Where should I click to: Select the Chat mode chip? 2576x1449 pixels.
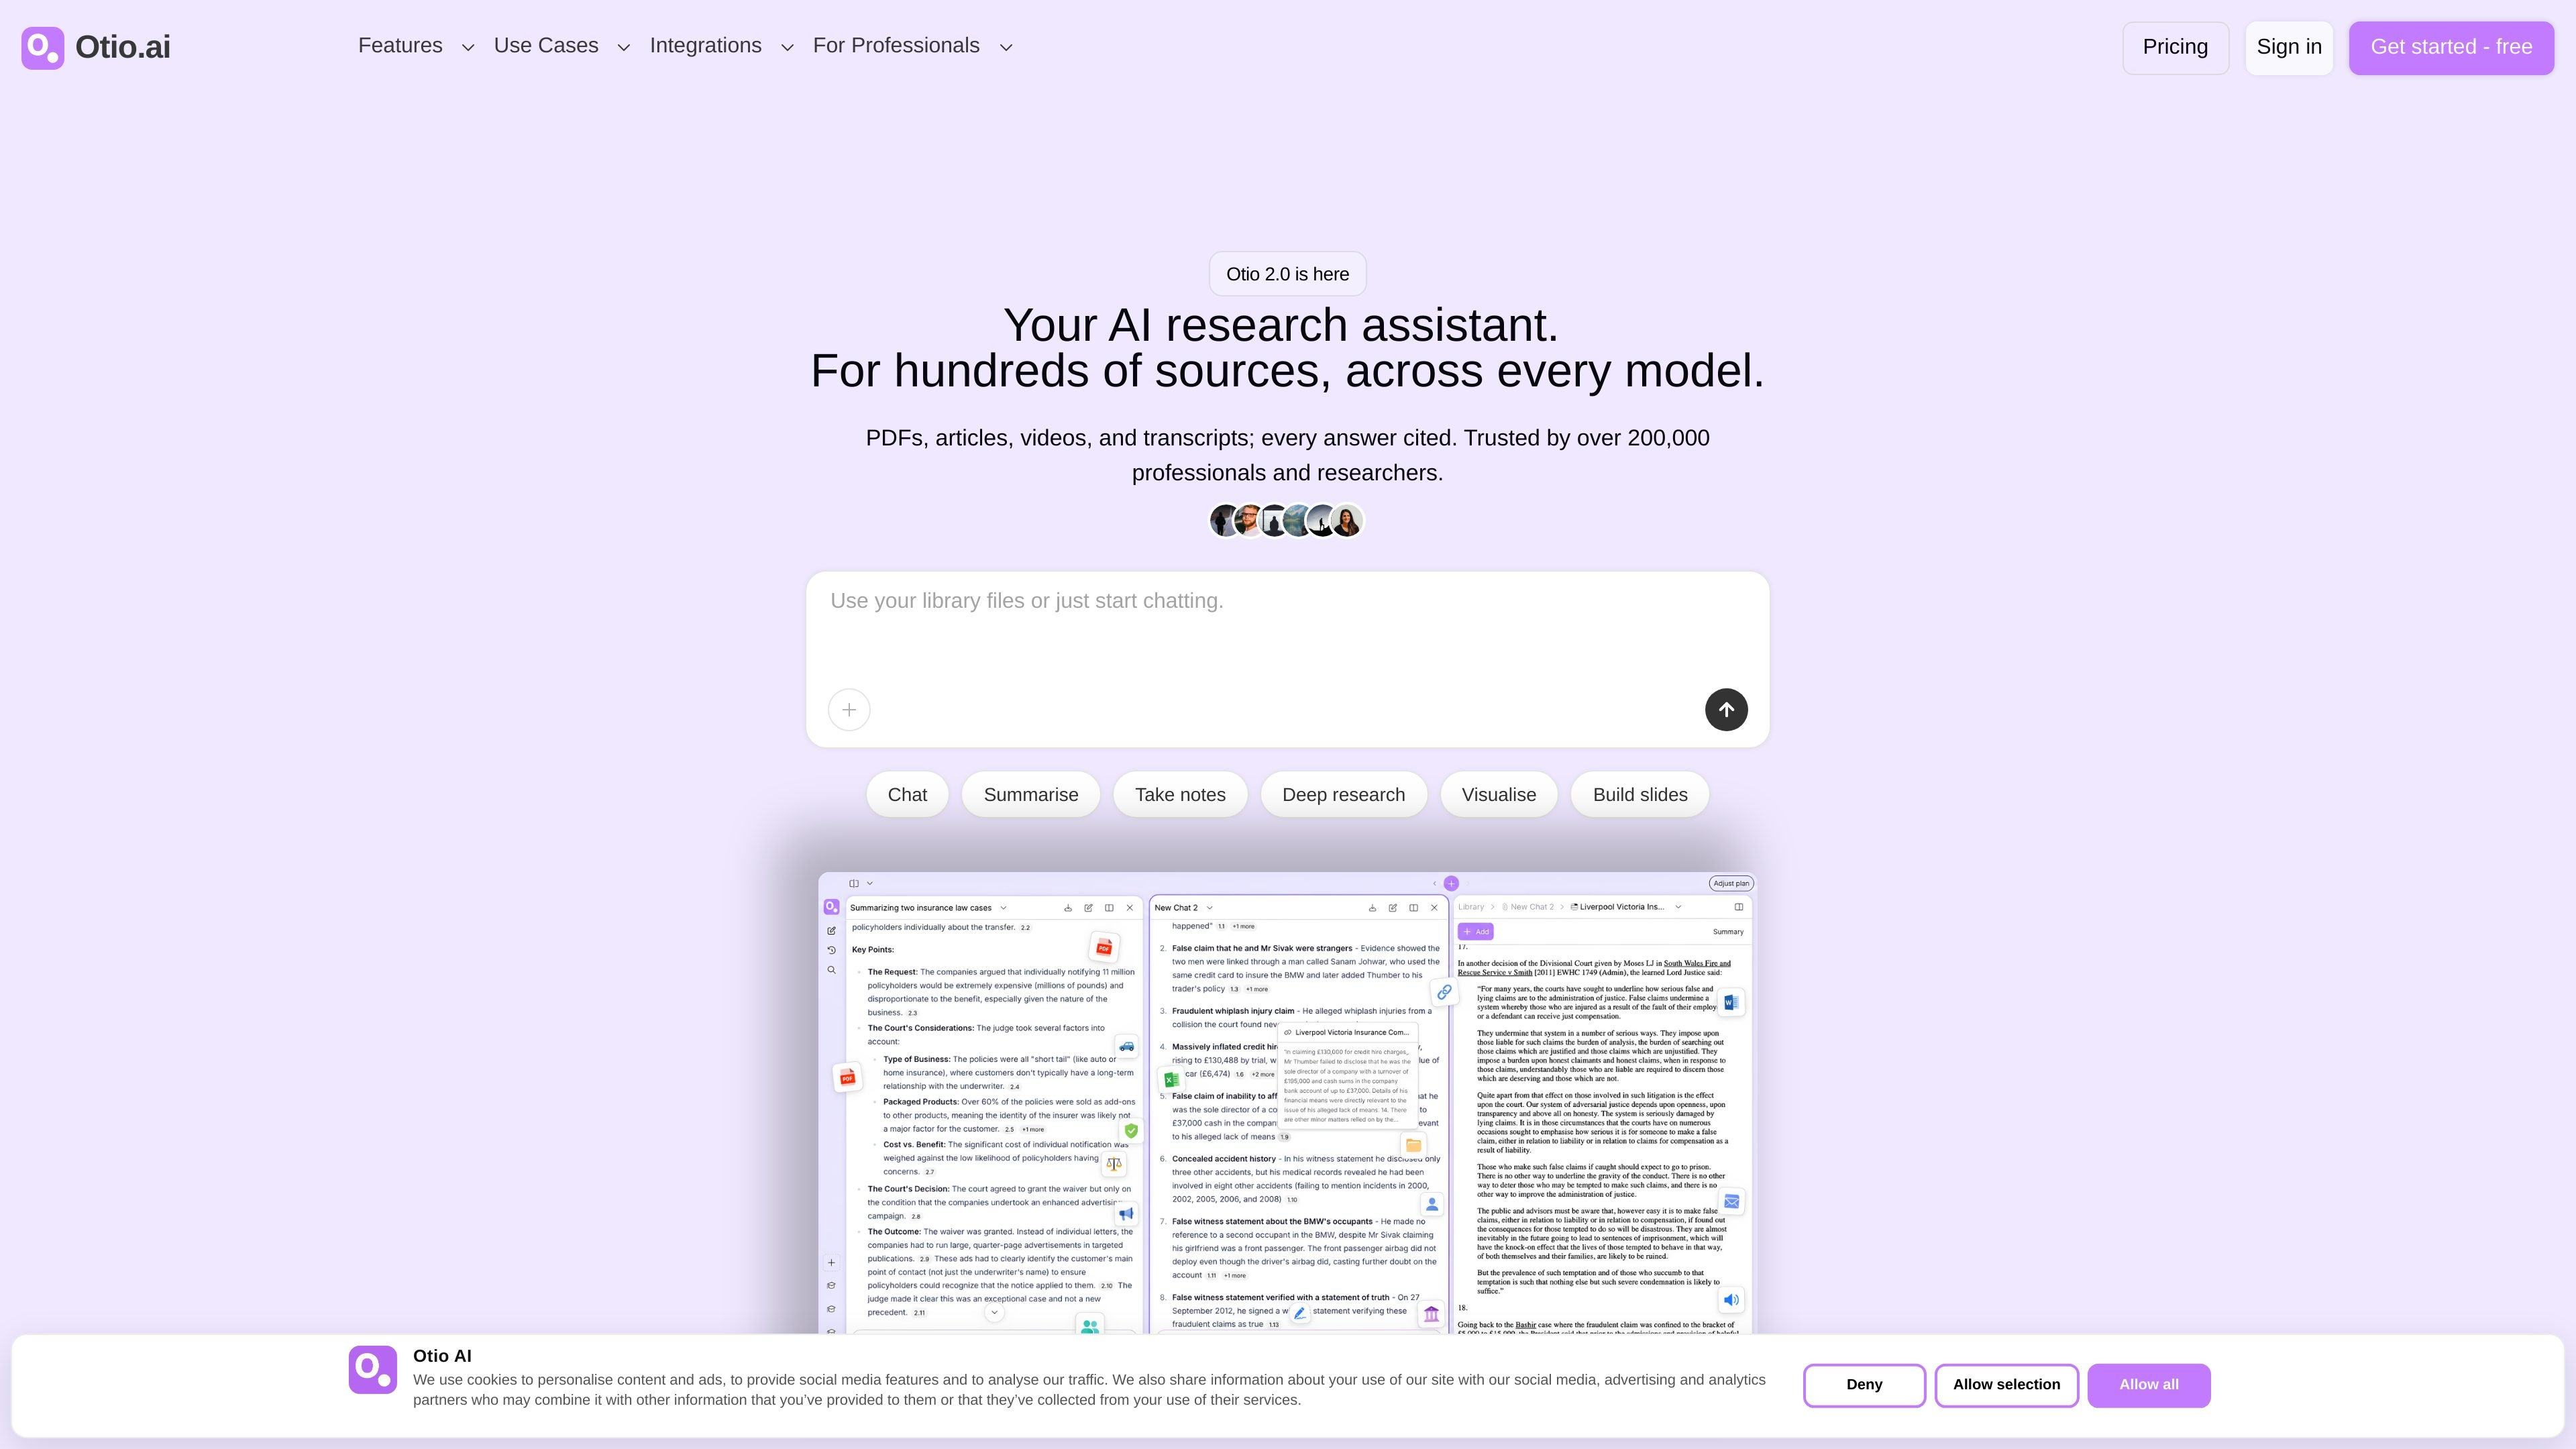pos(907,795)
